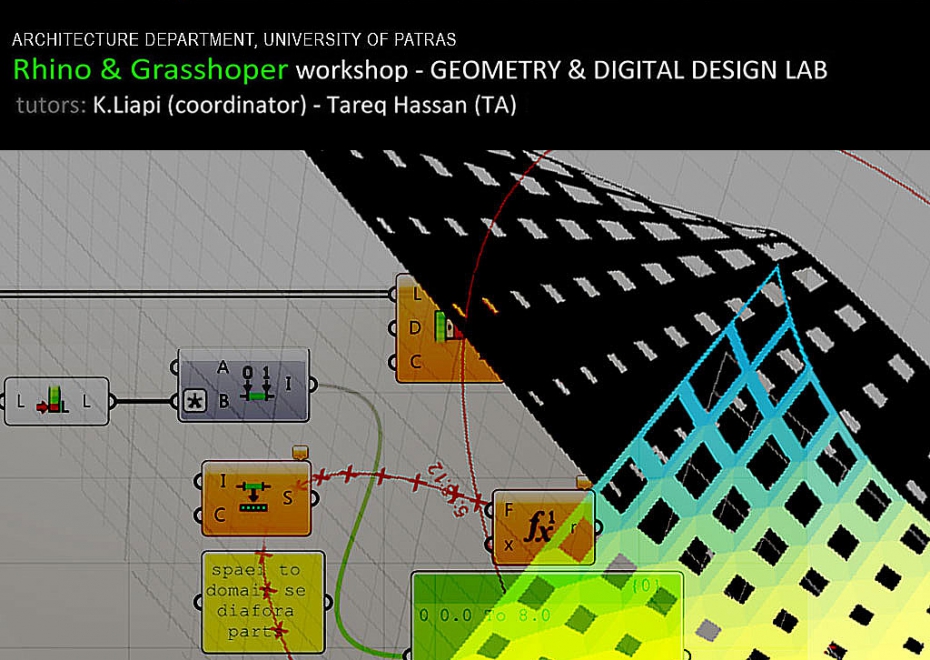Click input D on the orange L-D-C component
The image size is (930, 660).
click(x=415, y=328)
